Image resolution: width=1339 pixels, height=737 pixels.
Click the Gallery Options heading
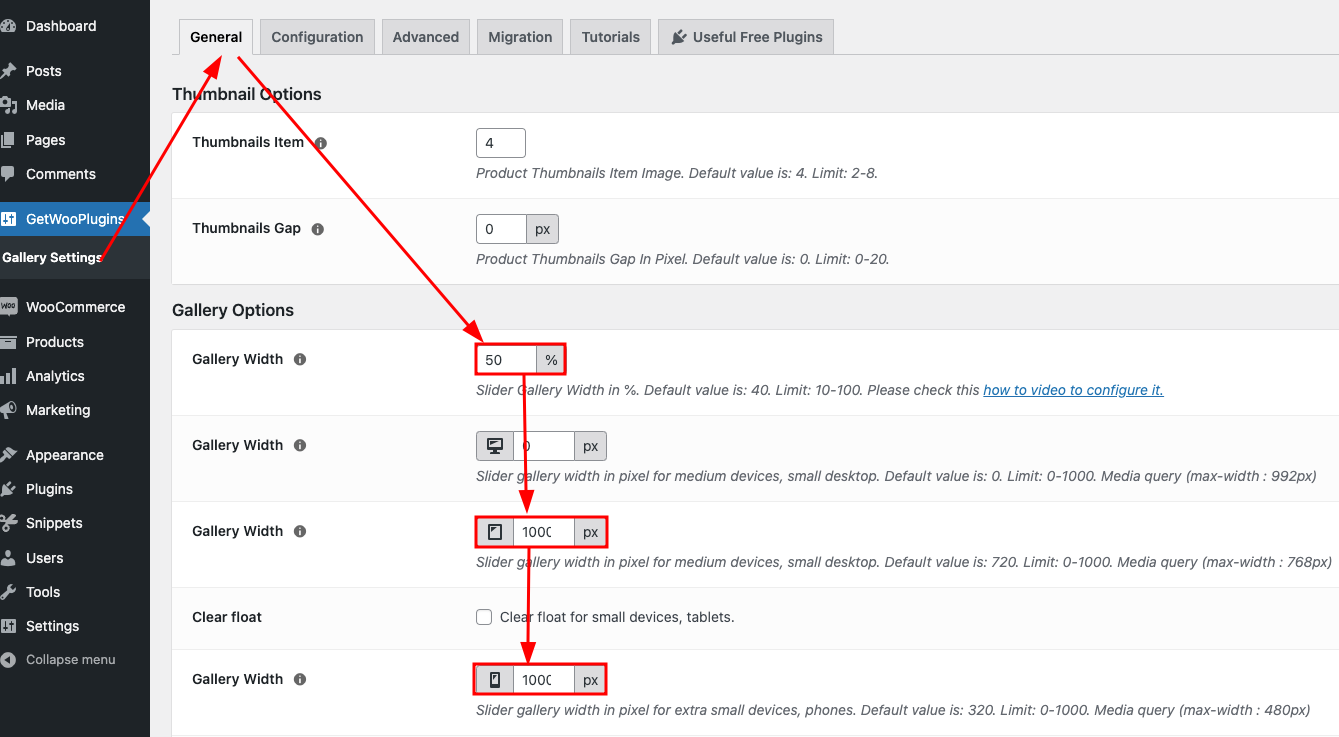click(x=233, y=310)
